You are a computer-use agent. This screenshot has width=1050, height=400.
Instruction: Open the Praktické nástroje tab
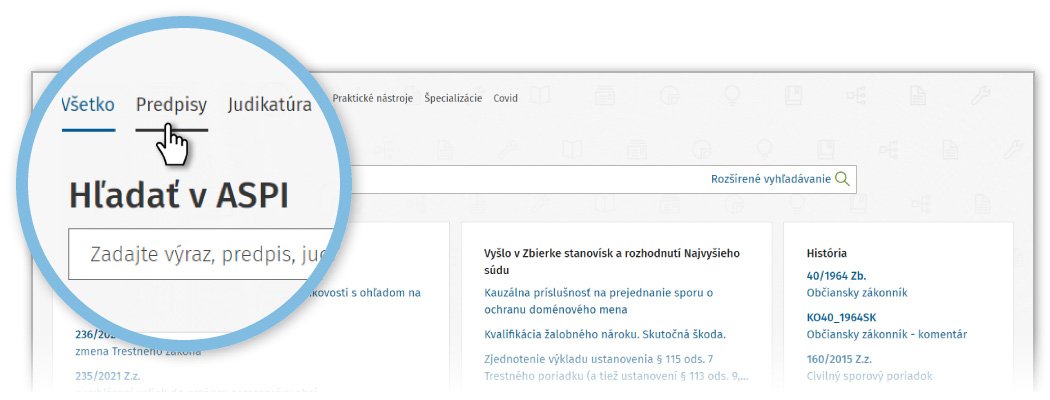372,99
